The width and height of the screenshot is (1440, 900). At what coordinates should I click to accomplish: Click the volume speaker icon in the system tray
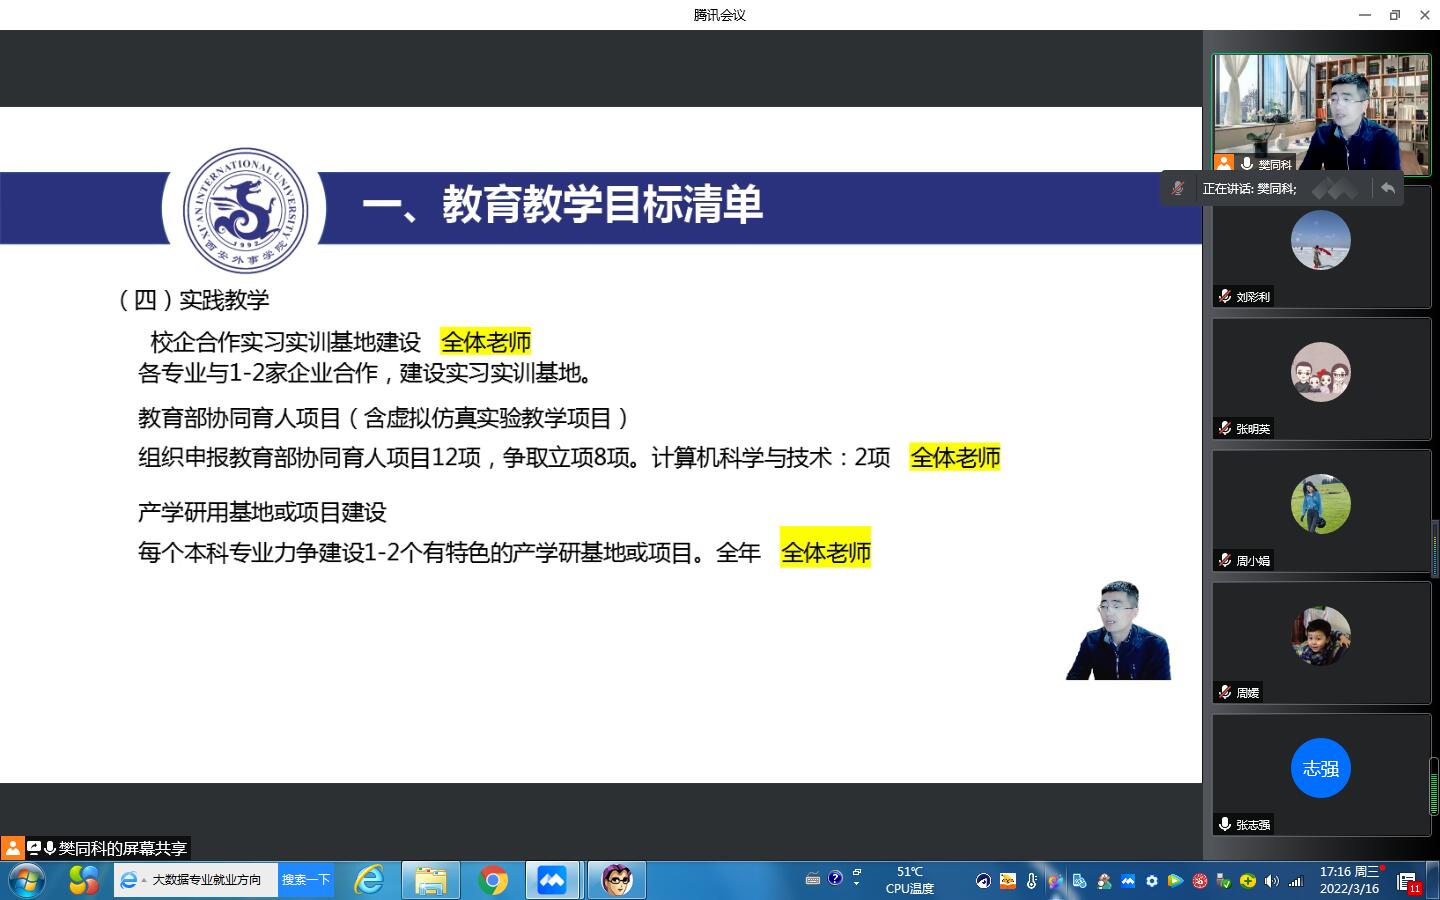tap(1272, 881)
